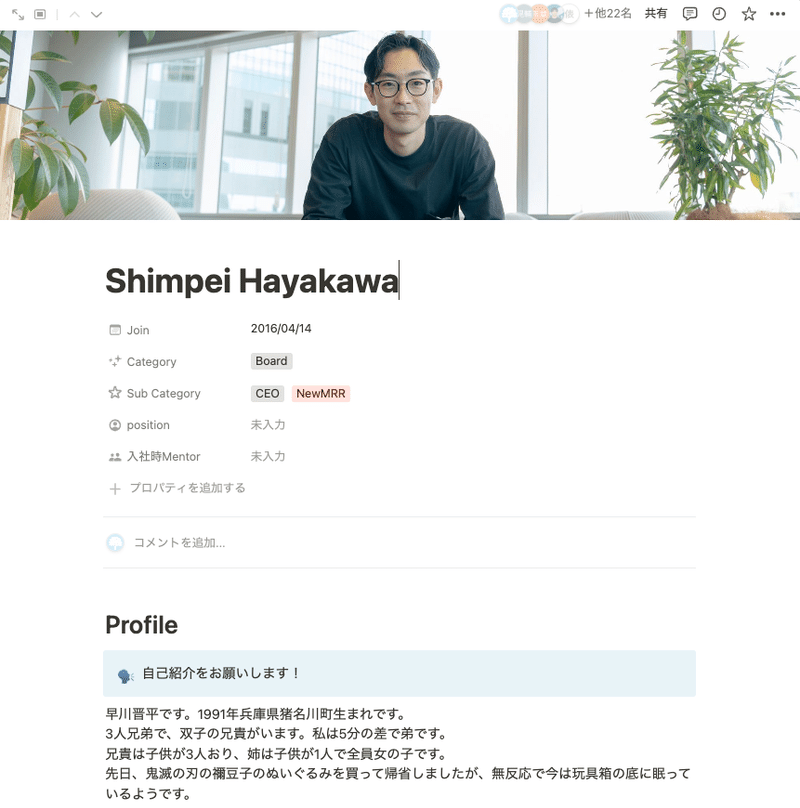
Task: Click the CEO sub category tag
Action: 267,394
